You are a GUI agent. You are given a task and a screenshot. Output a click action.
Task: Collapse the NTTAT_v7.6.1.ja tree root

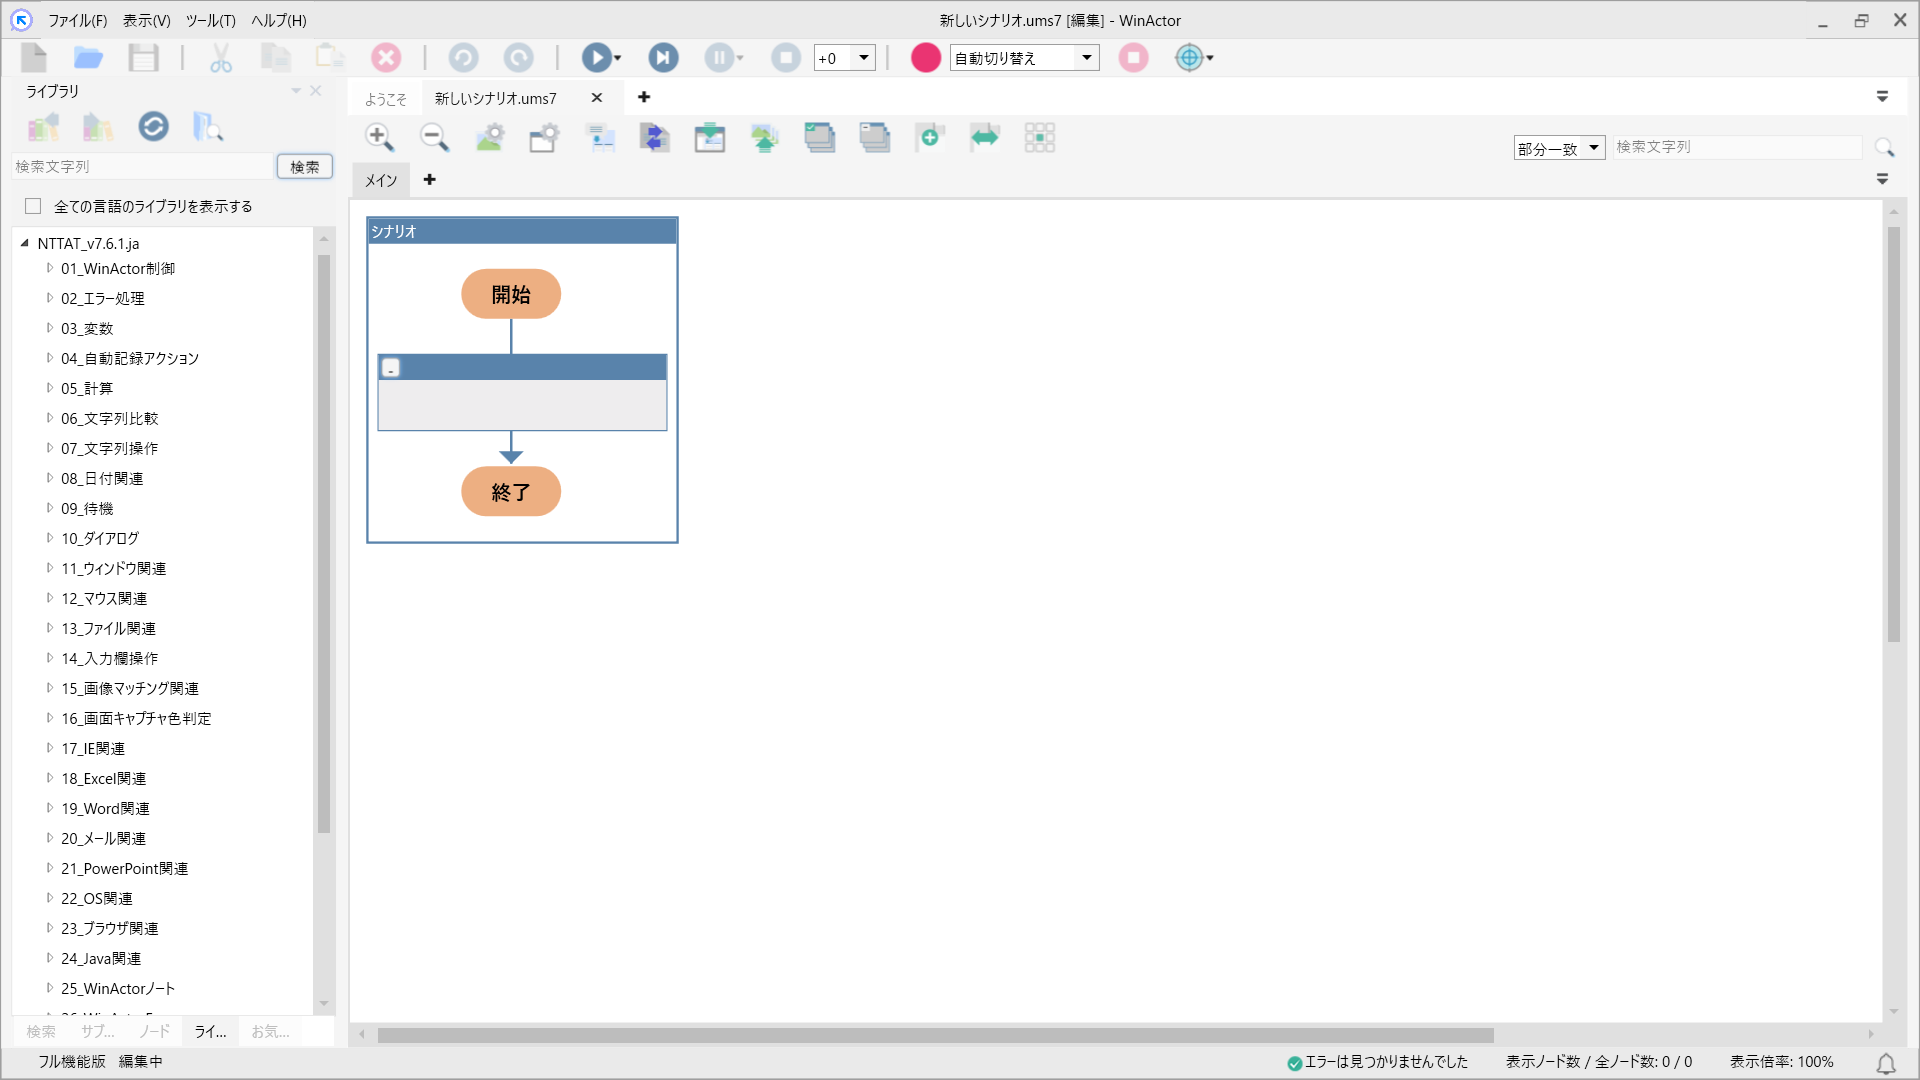25,243
